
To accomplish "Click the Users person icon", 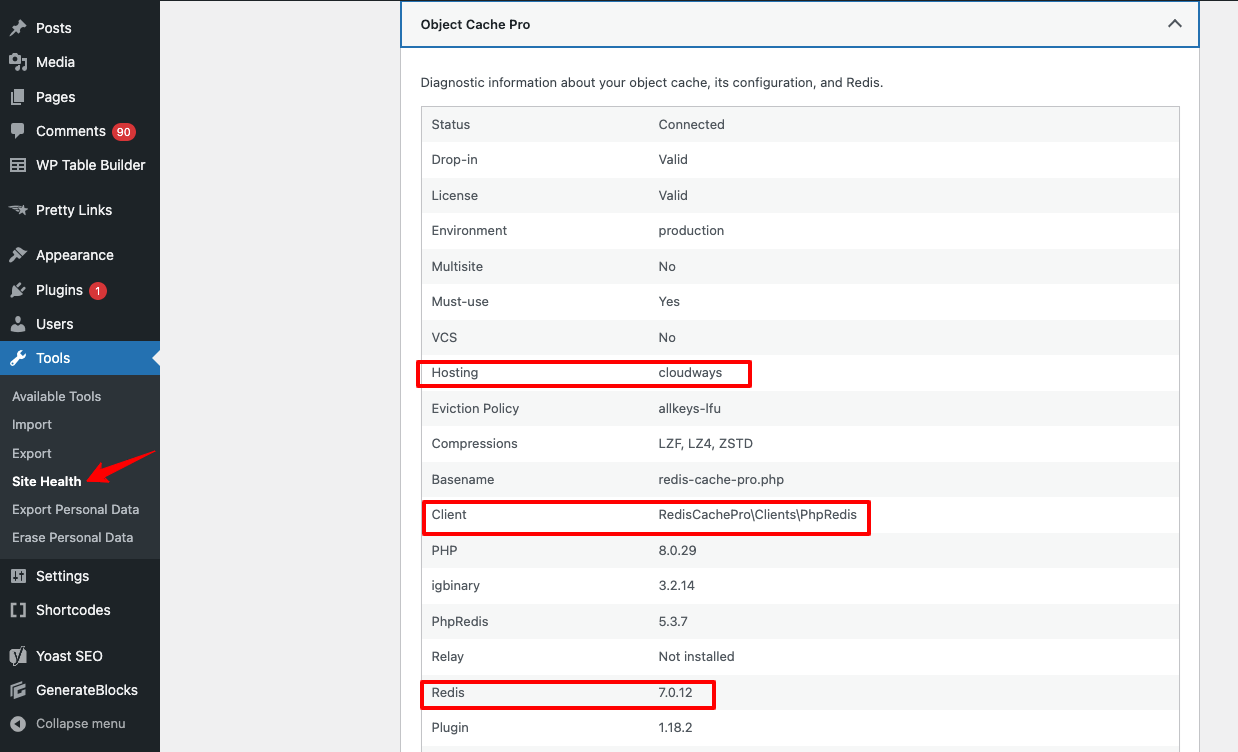I will tap(18, 324).
